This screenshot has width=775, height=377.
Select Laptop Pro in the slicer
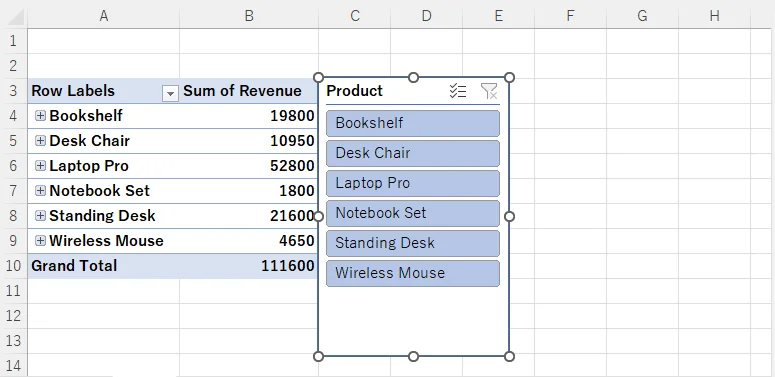point(413,183)
